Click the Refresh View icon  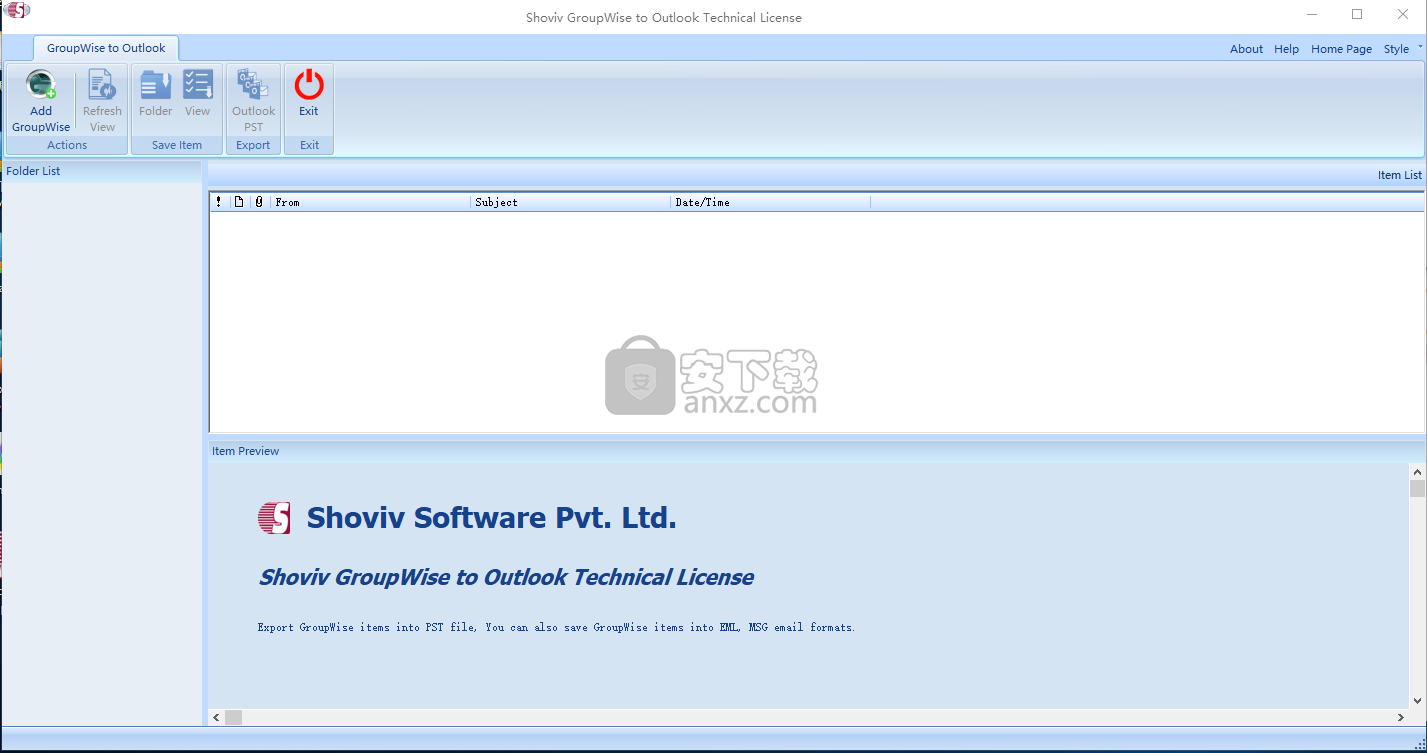(102, 85)
